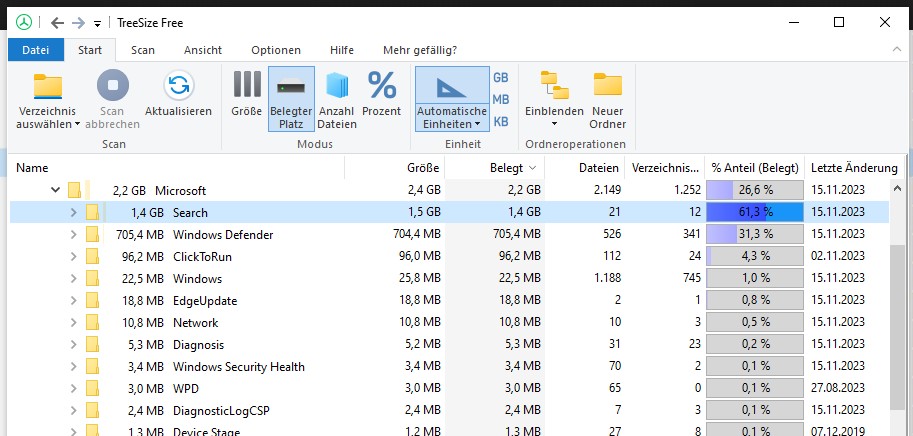Click the EdgeUpdate folder icon
The height and width of the screenshot is (436, 913).
point(93,300)
